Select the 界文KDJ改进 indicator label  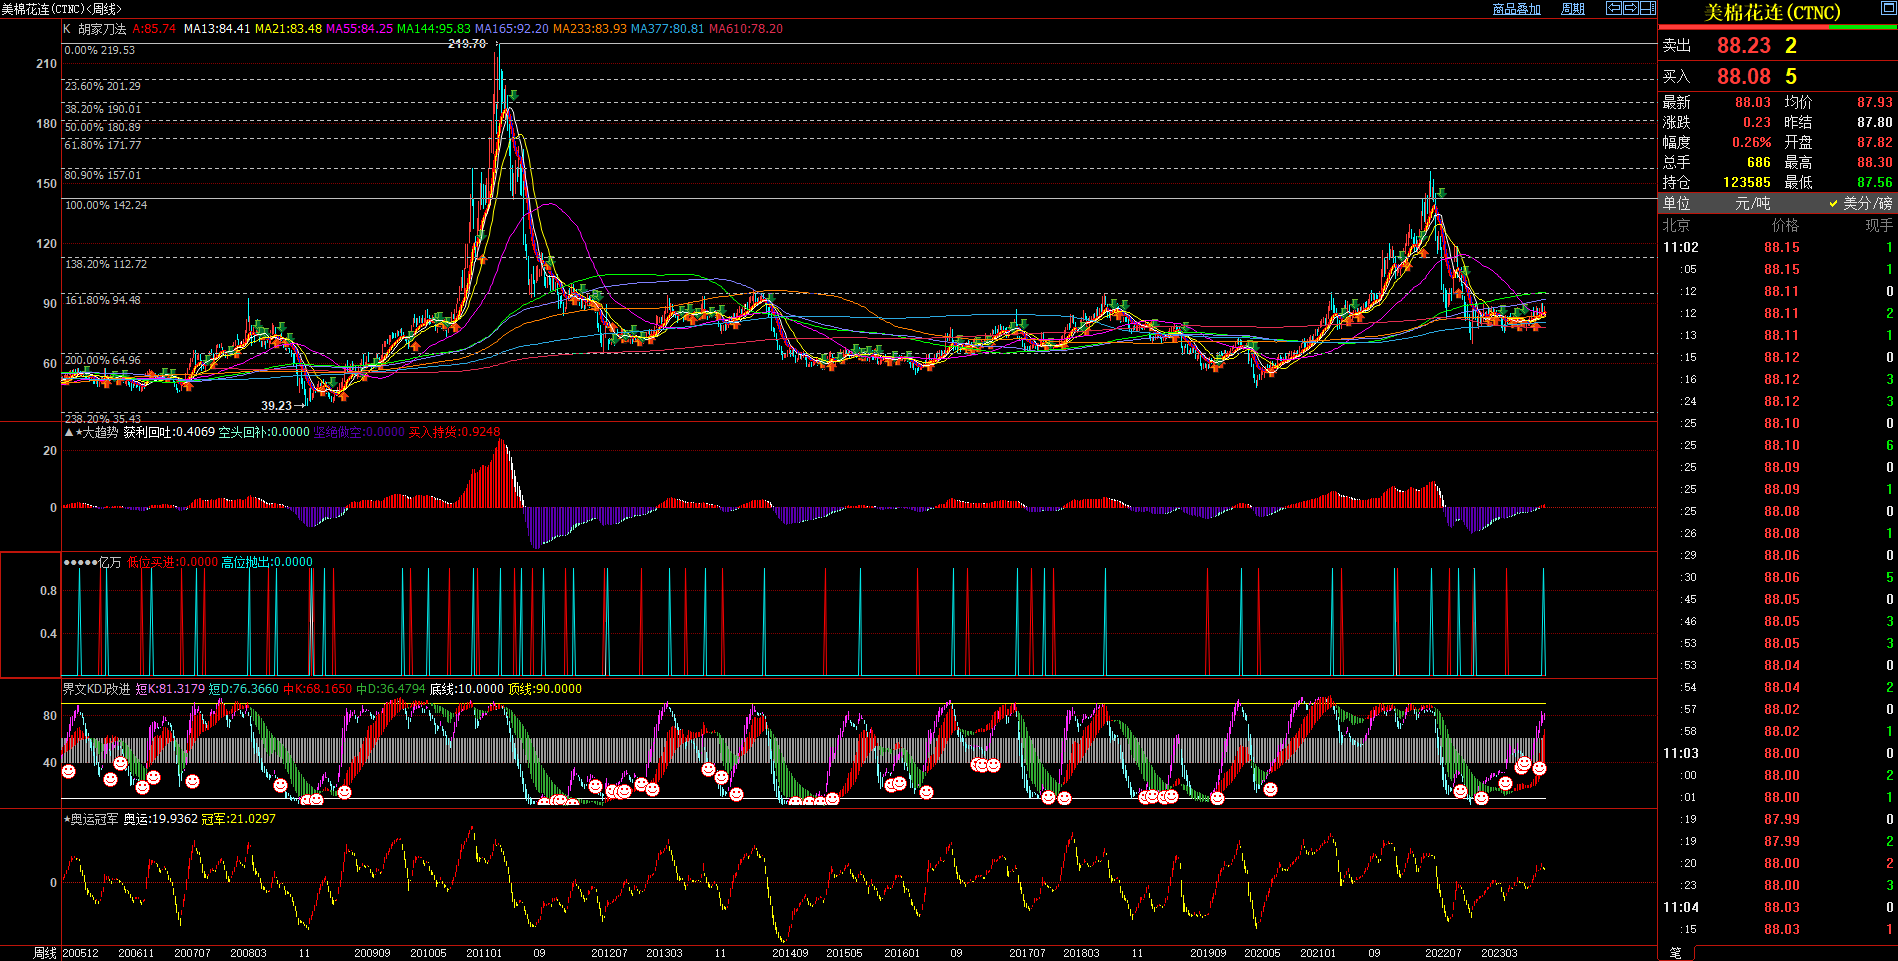[96, 689]
